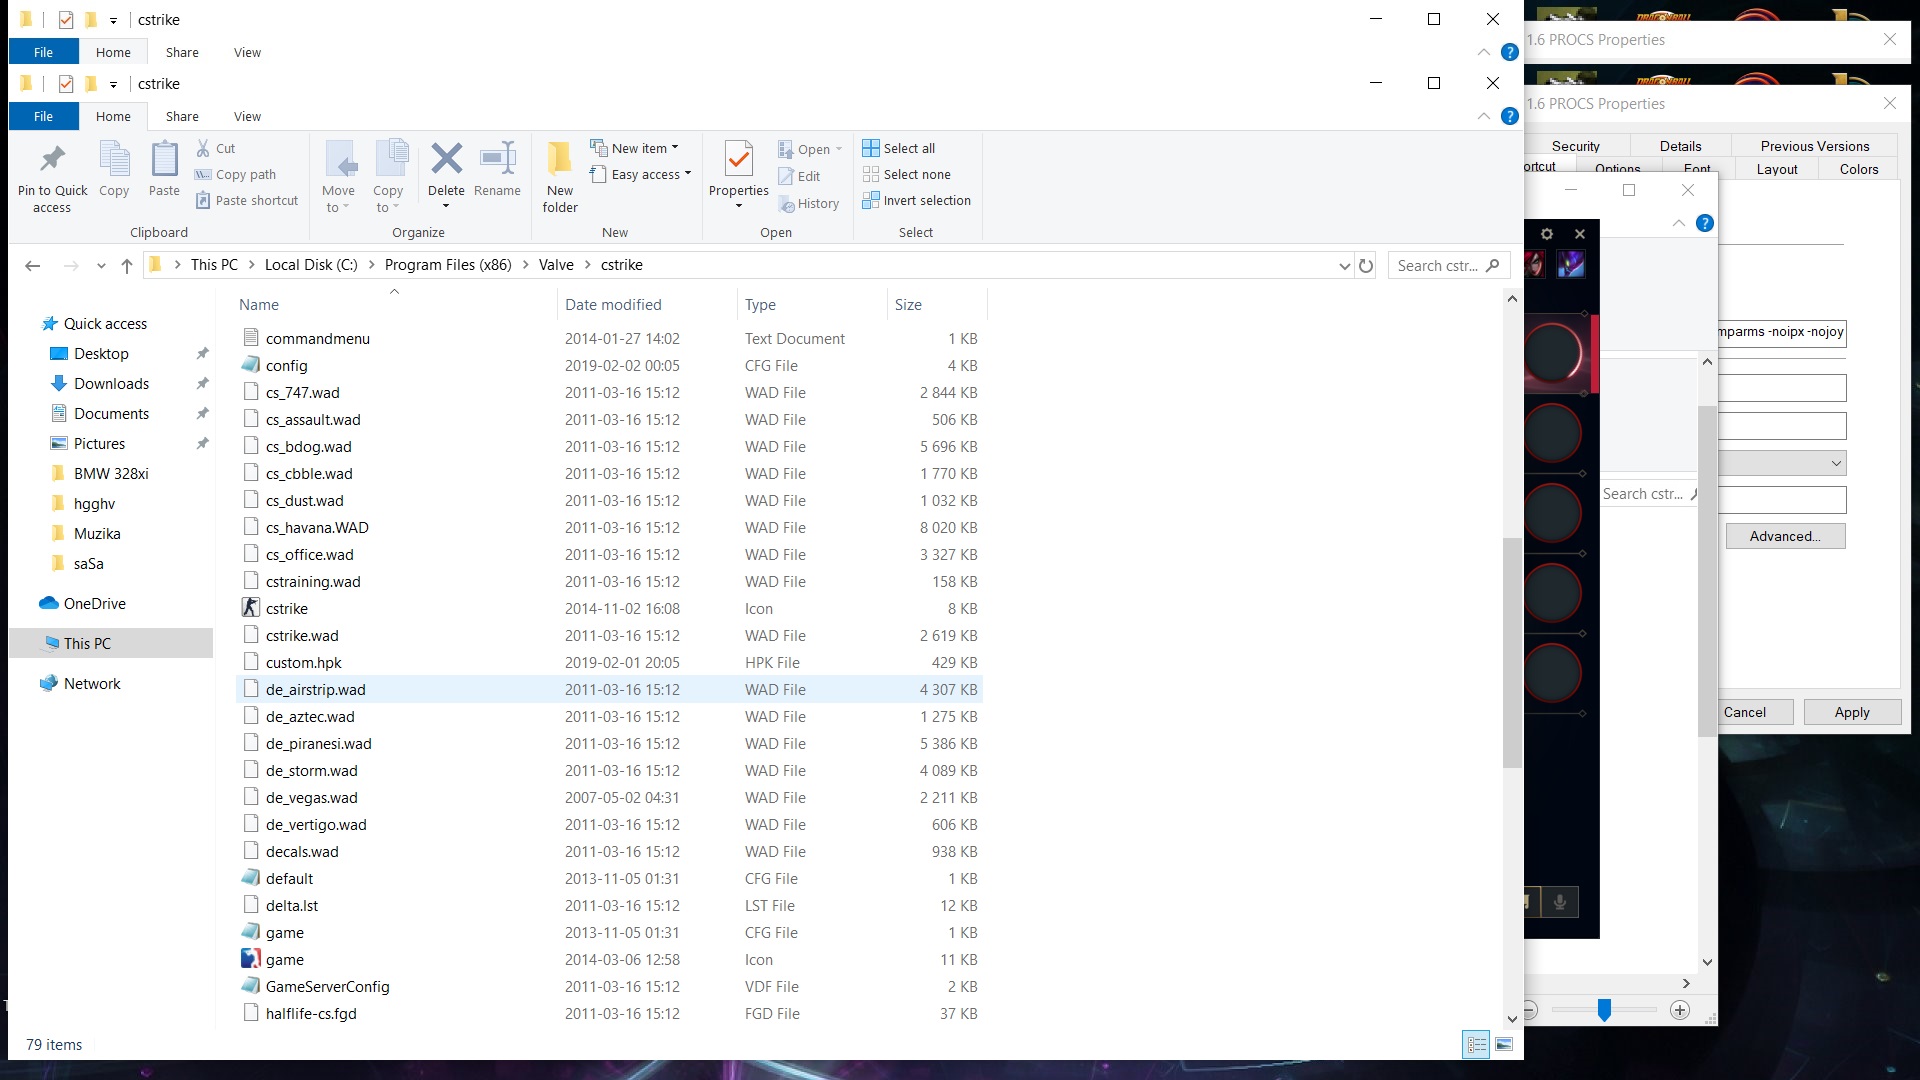Click the Edit command in Open group
This screenshot has width=1920, height=1080.
coord(800,176)
